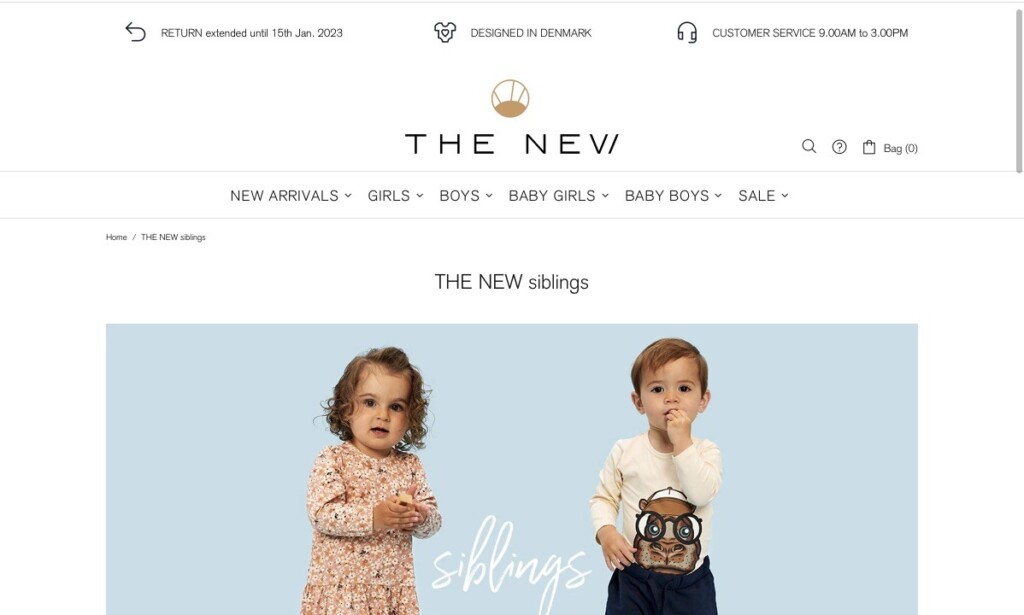
Task: Open the help question mark icon
Action: pyautogui.click(x=839, y=147)
